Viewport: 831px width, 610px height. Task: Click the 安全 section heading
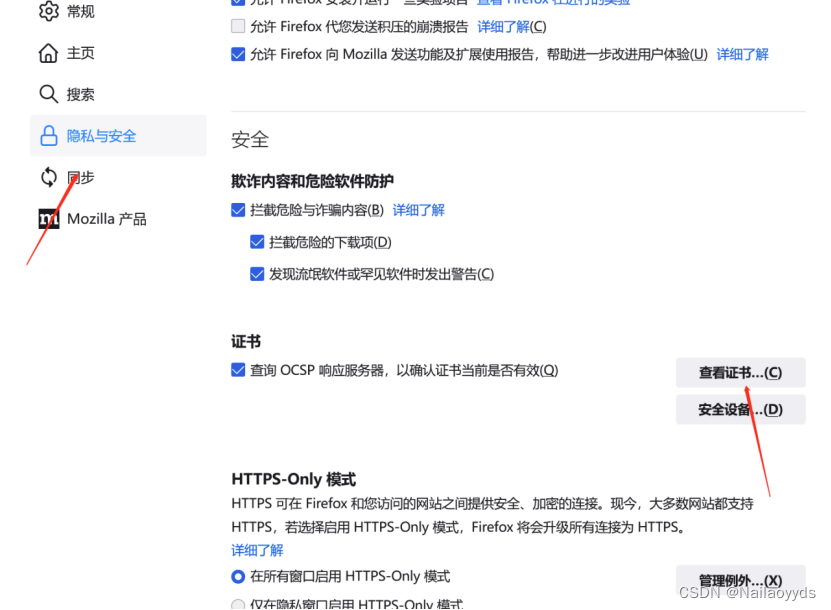coord(250,140)
